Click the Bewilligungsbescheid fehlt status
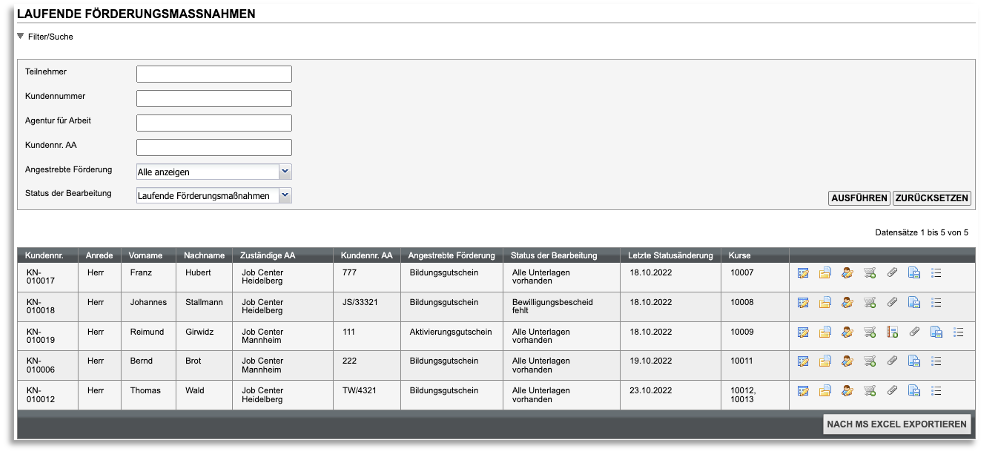The image size is (982, 454). (x=552, y=306)
